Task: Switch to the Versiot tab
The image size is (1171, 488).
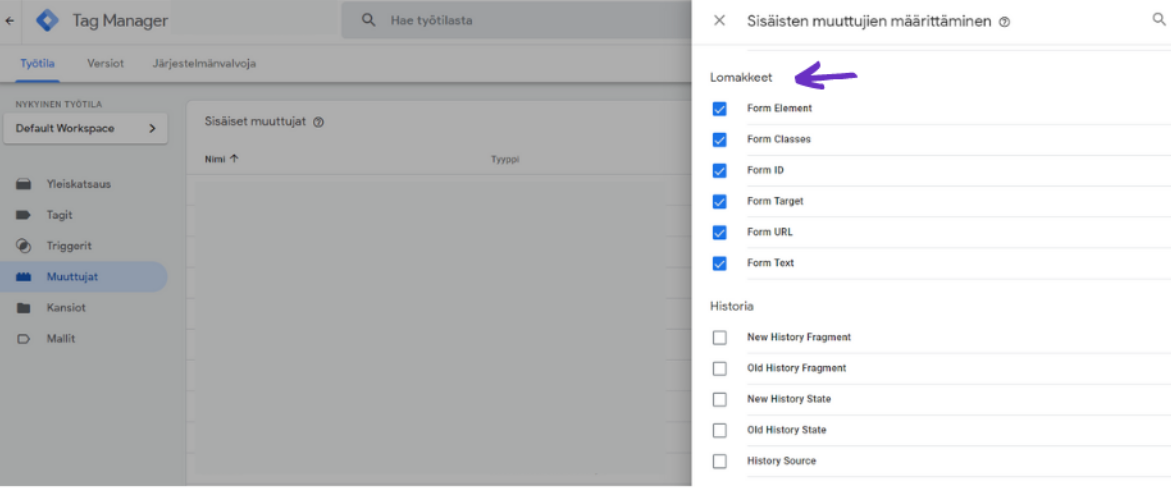Action: point(105,63)
